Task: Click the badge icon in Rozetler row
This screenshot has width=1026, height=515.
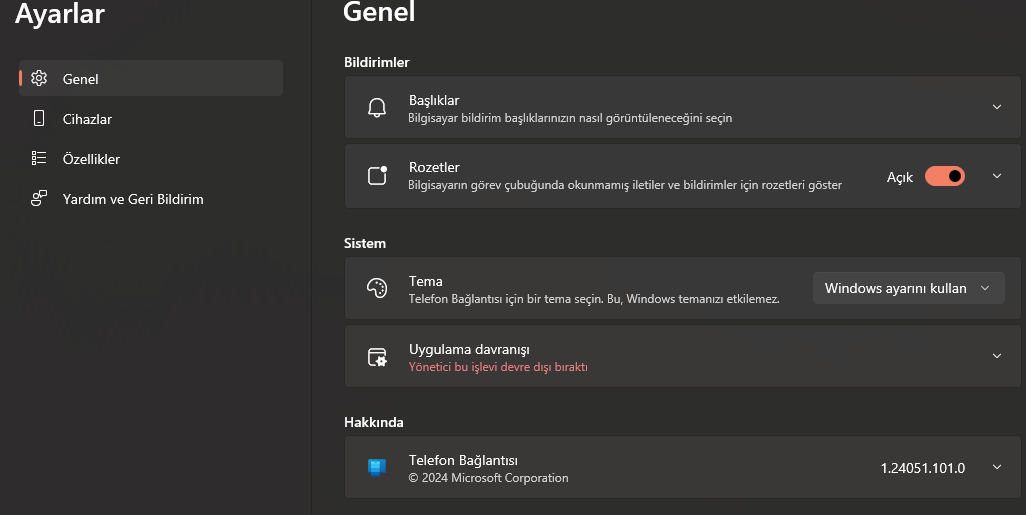Action: (378, 175)
